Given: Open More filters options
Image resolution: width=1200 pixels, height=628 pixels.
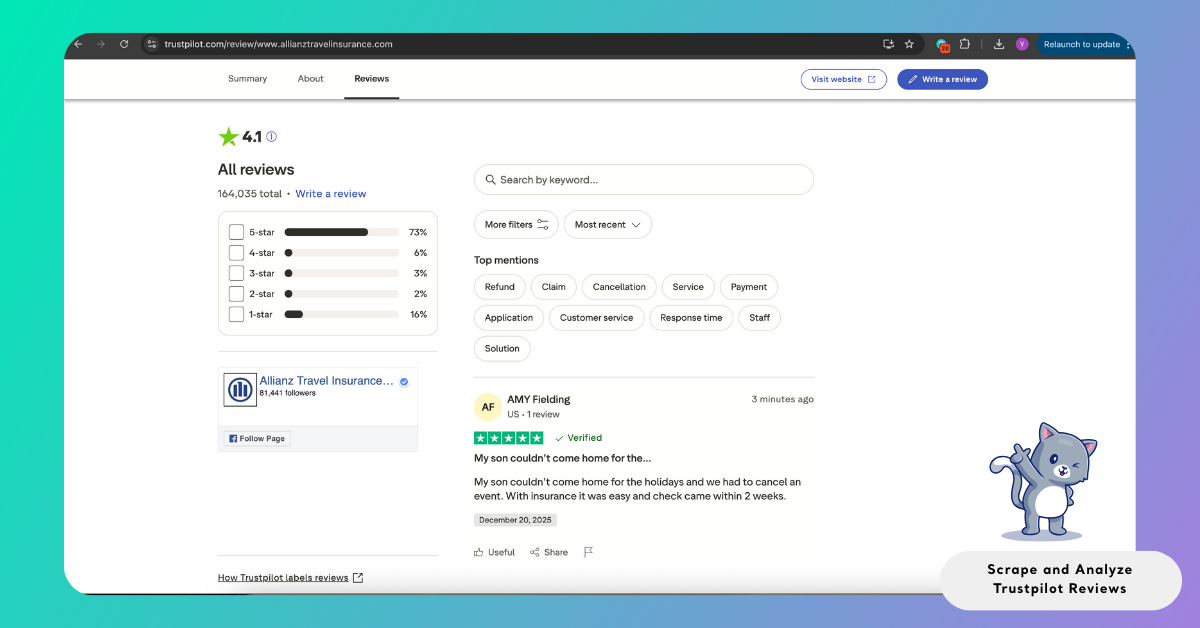Looking at the screenshot, I should [x=516, y=225].
